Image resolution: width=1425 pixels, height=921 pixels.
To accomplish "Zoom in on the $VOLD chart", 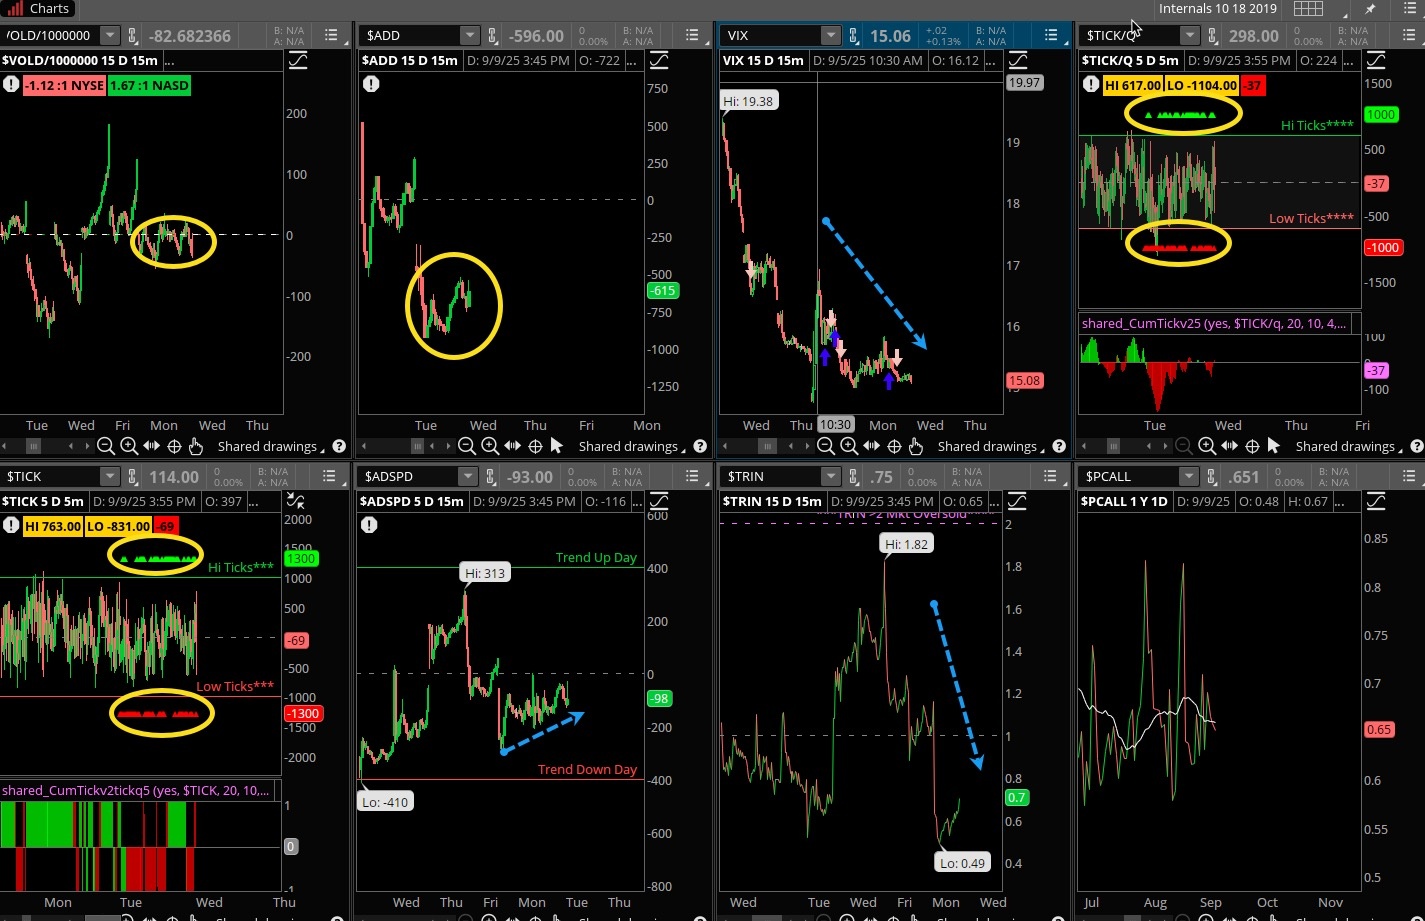I will pyautogui.click(x=129, y=446).
